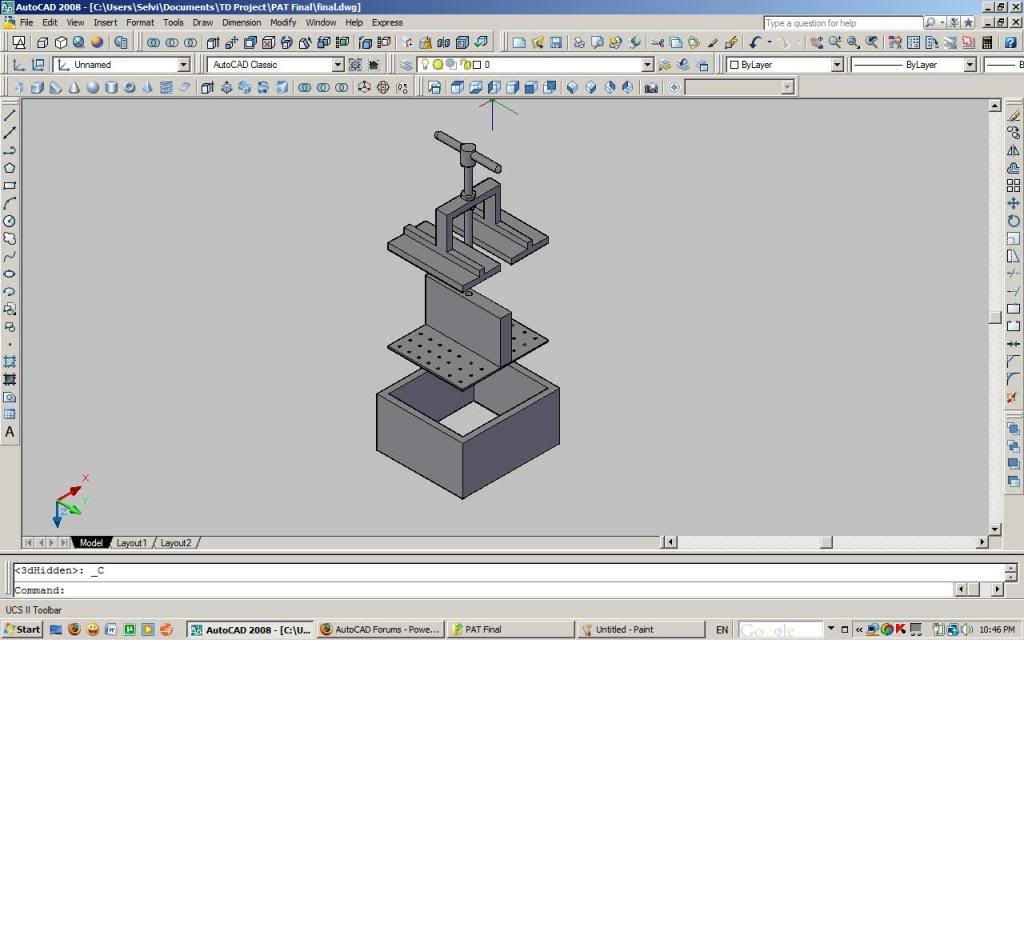Image resolution: width=1024 pixels, height=927 pixels.
Task: Switch to Untitled - Paint taskbar button
Action: 641,629
